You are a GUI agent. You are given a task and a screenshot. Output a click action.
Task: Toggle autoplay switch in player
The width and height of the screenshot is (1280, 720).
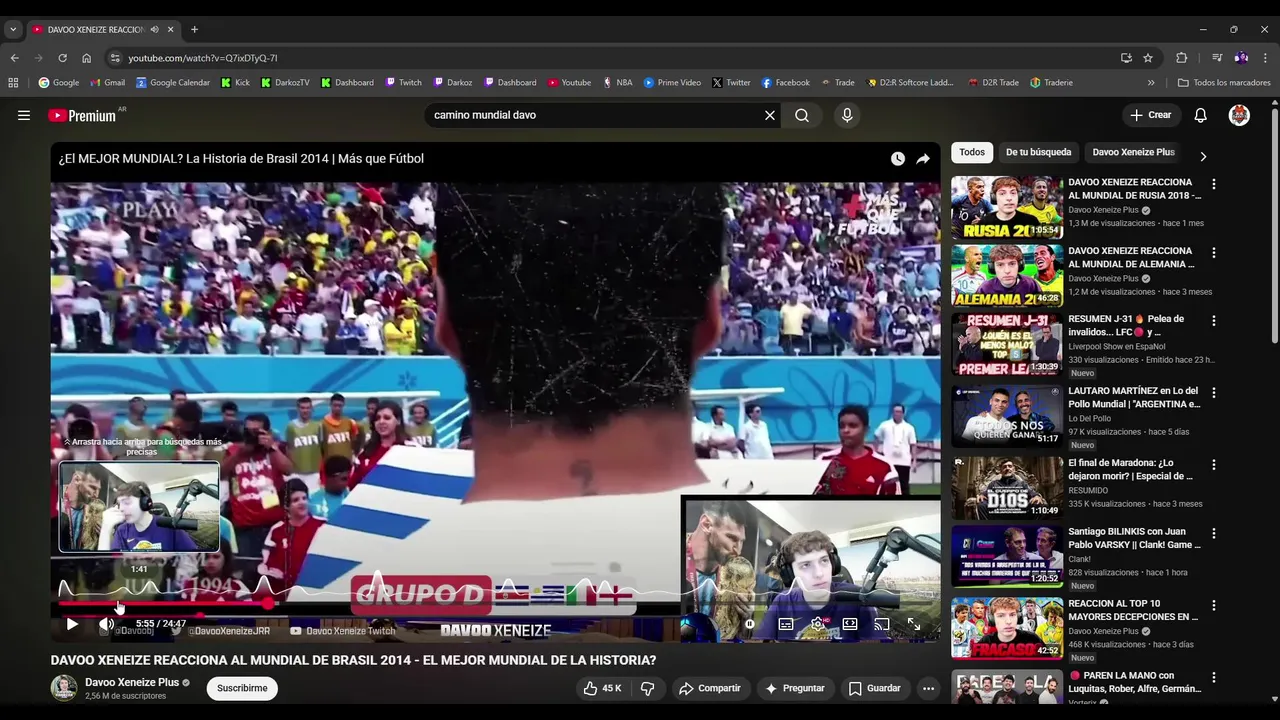[749, 624]
